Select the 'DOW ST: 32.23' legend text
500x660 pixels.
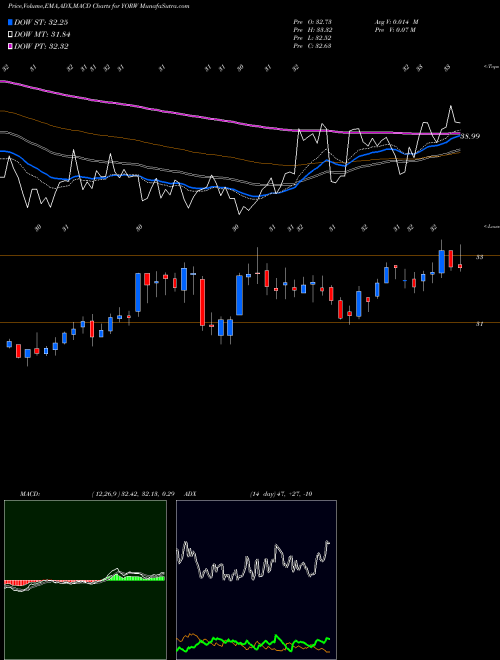click(x=41, y=22)
